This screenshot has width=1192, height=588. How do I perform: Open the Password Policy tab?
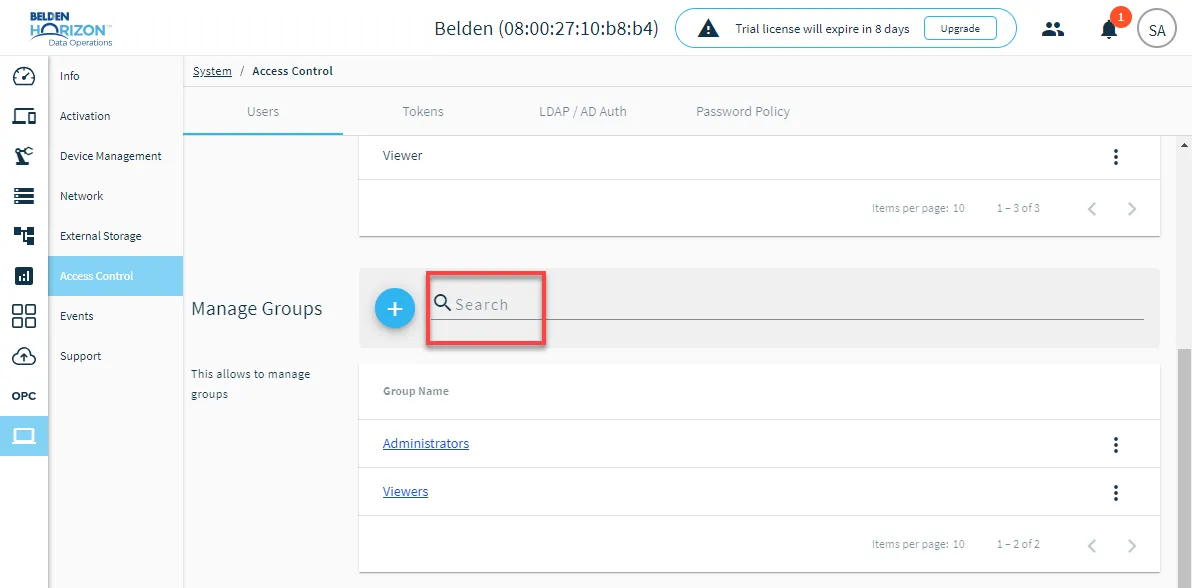pyautogui.click(x=743, y=111)
